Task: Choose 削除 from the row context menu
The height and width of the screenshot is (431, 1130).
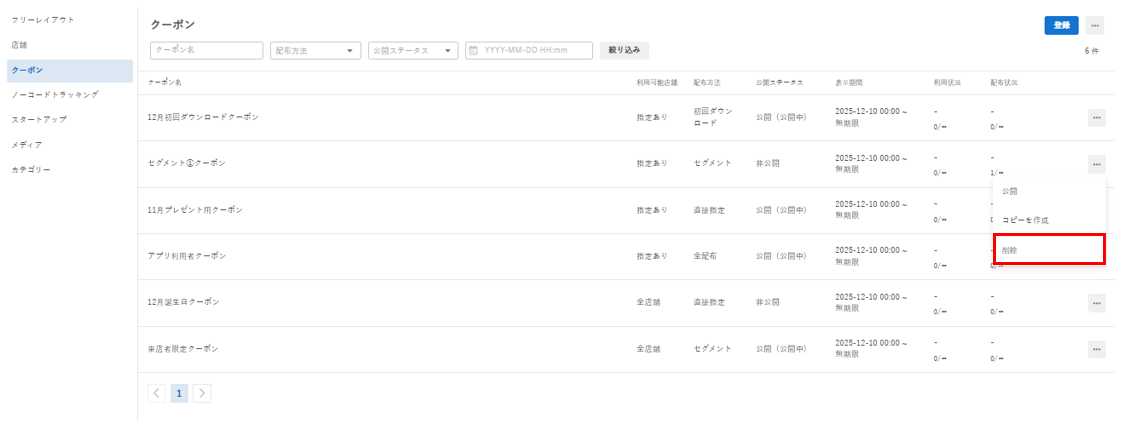Action: tap(1049, 249)
